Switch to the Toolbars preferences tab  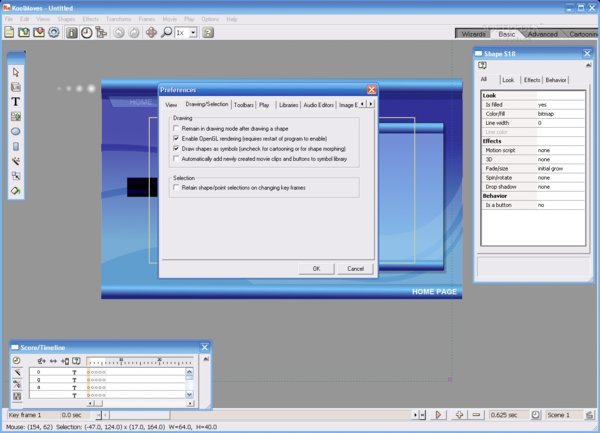(242, 104)
